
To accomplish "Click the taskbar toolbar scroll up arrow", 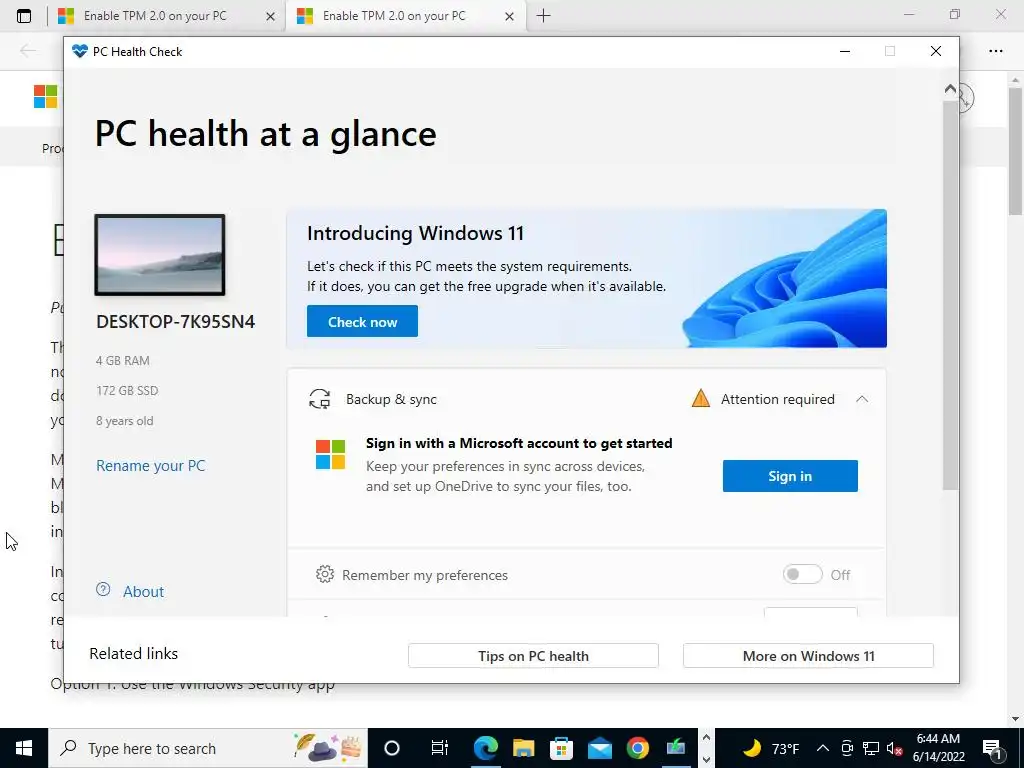I will (x=706, y=737).
